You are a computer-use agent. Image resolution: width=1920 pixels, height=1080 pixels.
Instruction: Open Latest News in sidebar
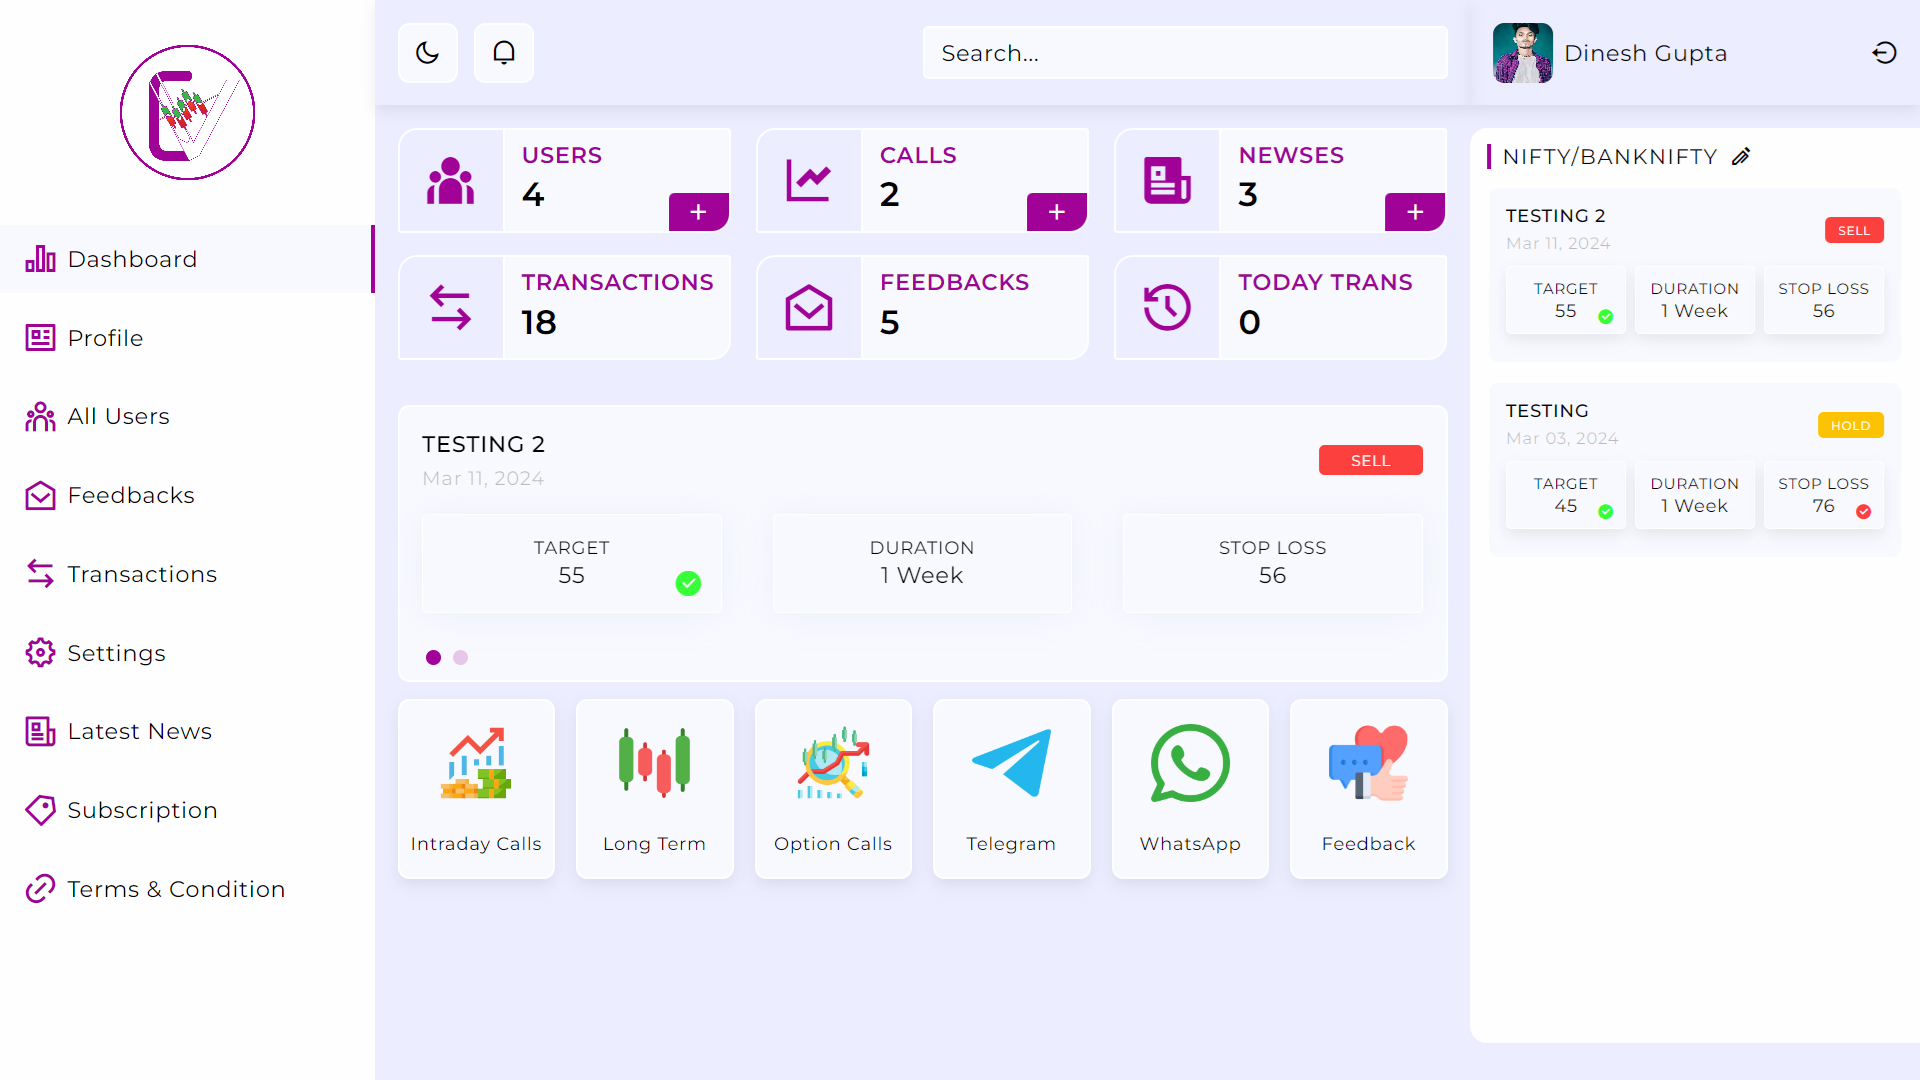point(187,731)
